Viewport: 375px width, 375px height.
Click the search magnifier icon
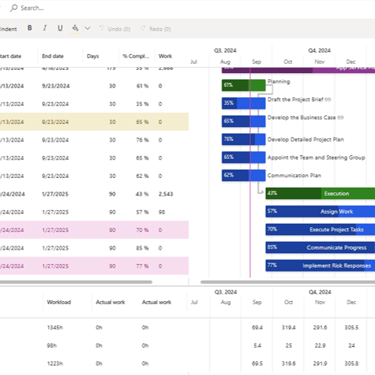coord(14,8)
